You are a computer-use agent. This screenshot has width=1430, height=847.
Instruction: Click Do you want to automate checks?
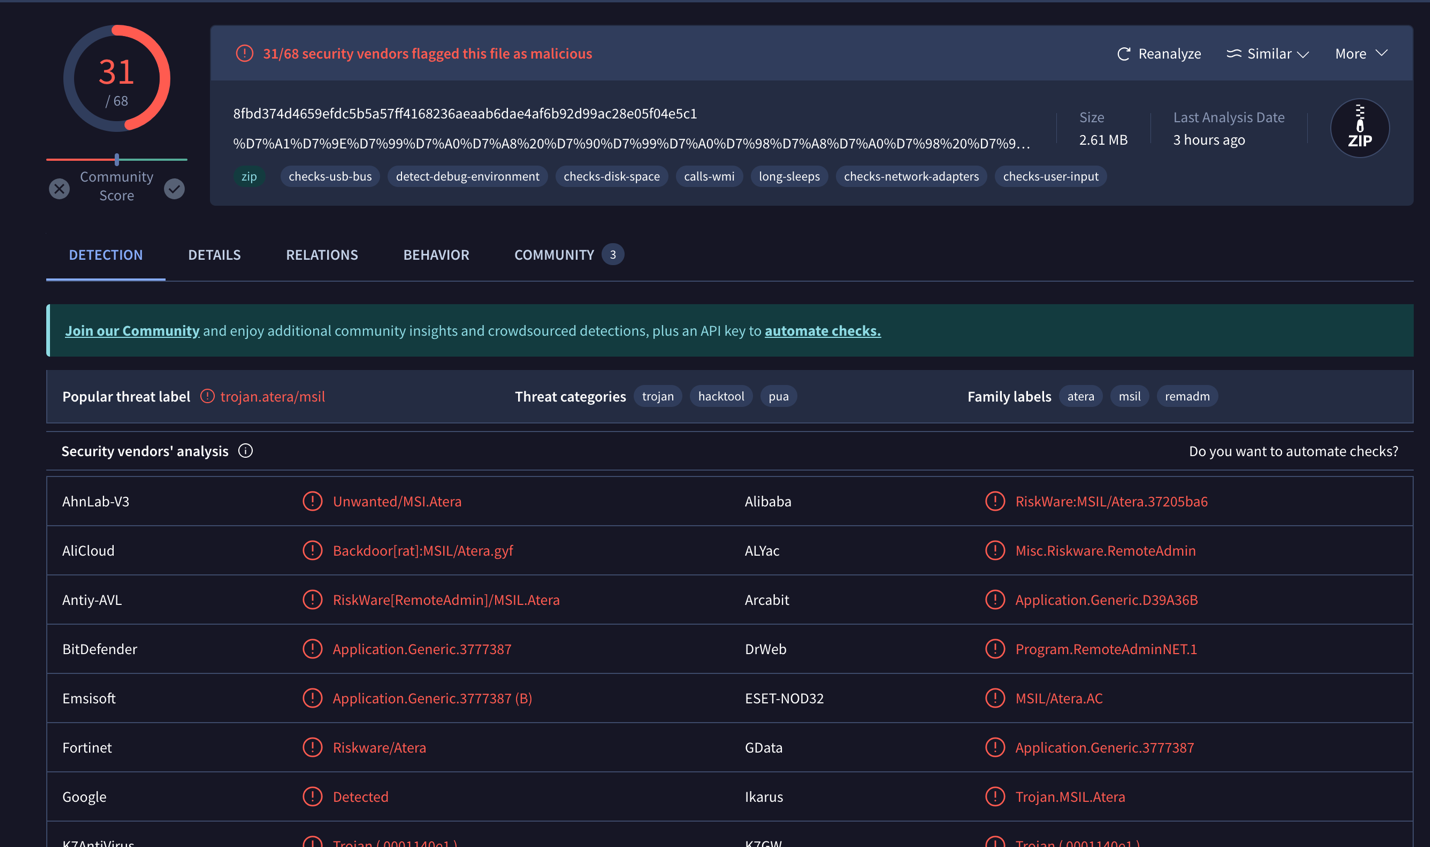pyautogui.click(x=1293, y=451)
